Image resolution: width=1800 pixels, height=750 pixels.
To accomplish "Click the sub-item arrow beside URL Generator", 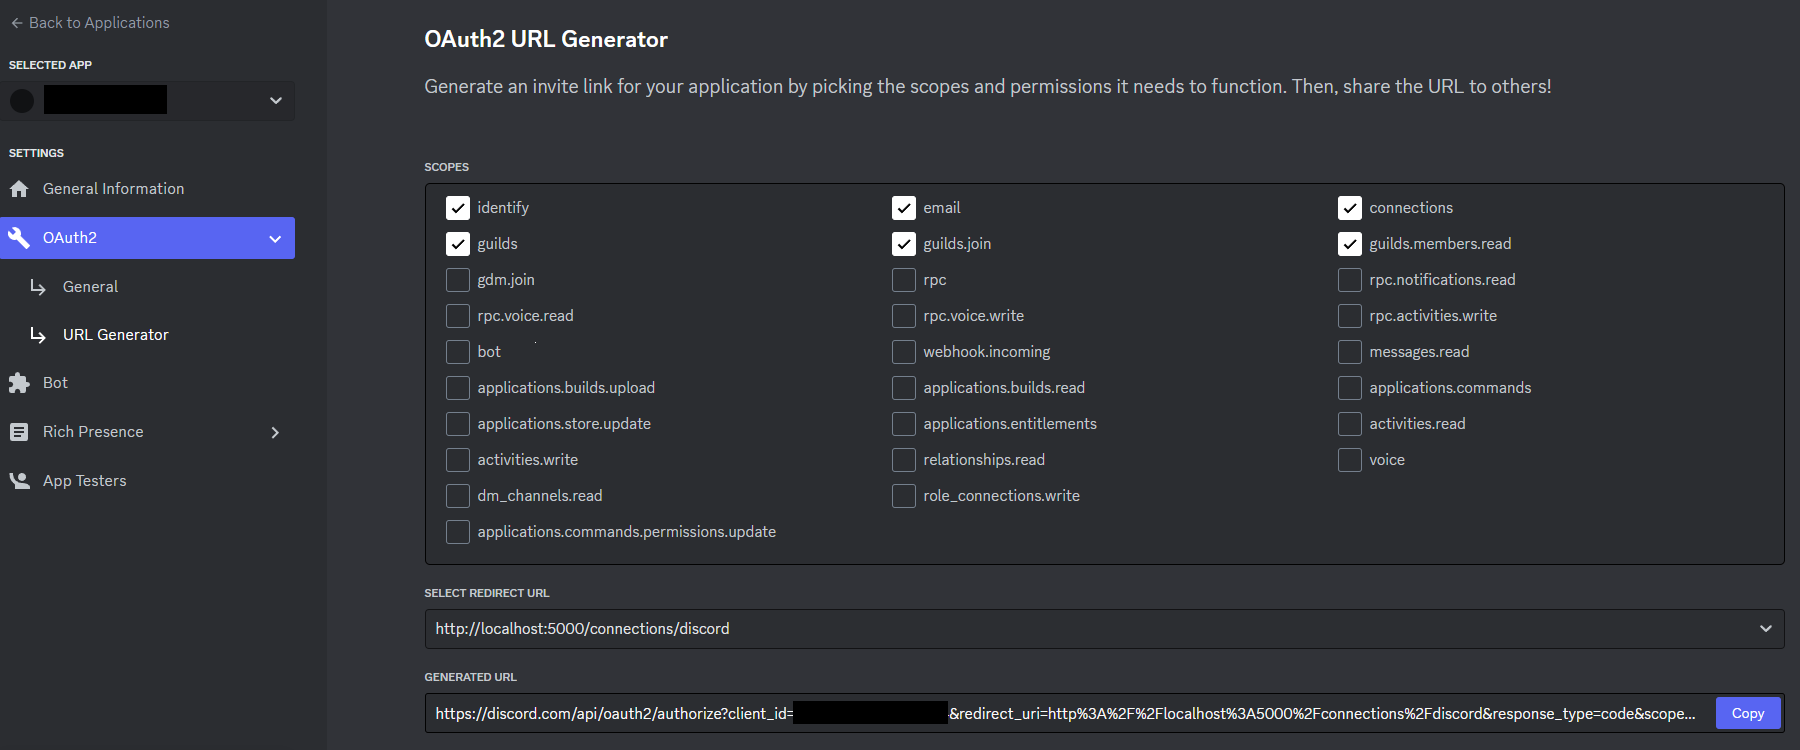I will (38, 334).
